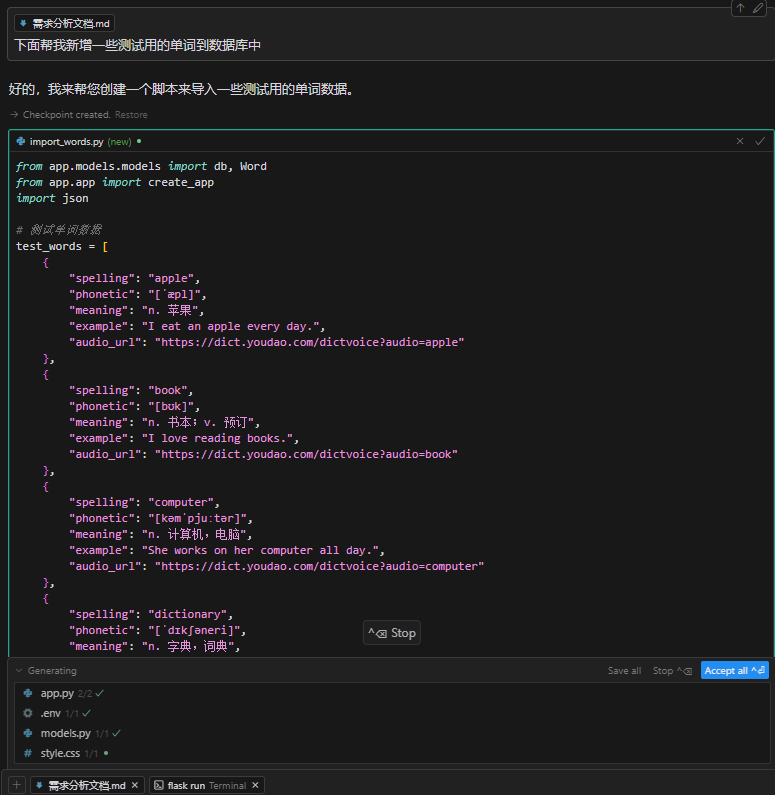Viewport: 775px width, 795px height.
Task: Click the Accept all button
Action: coord(734,670)
